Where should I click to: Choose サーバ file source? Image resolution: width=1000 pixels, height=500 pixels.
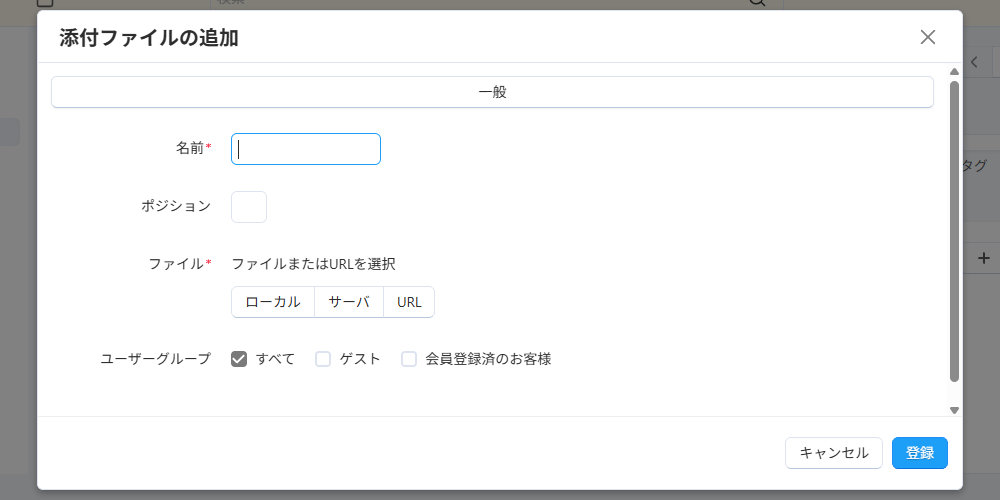point(349,302)
